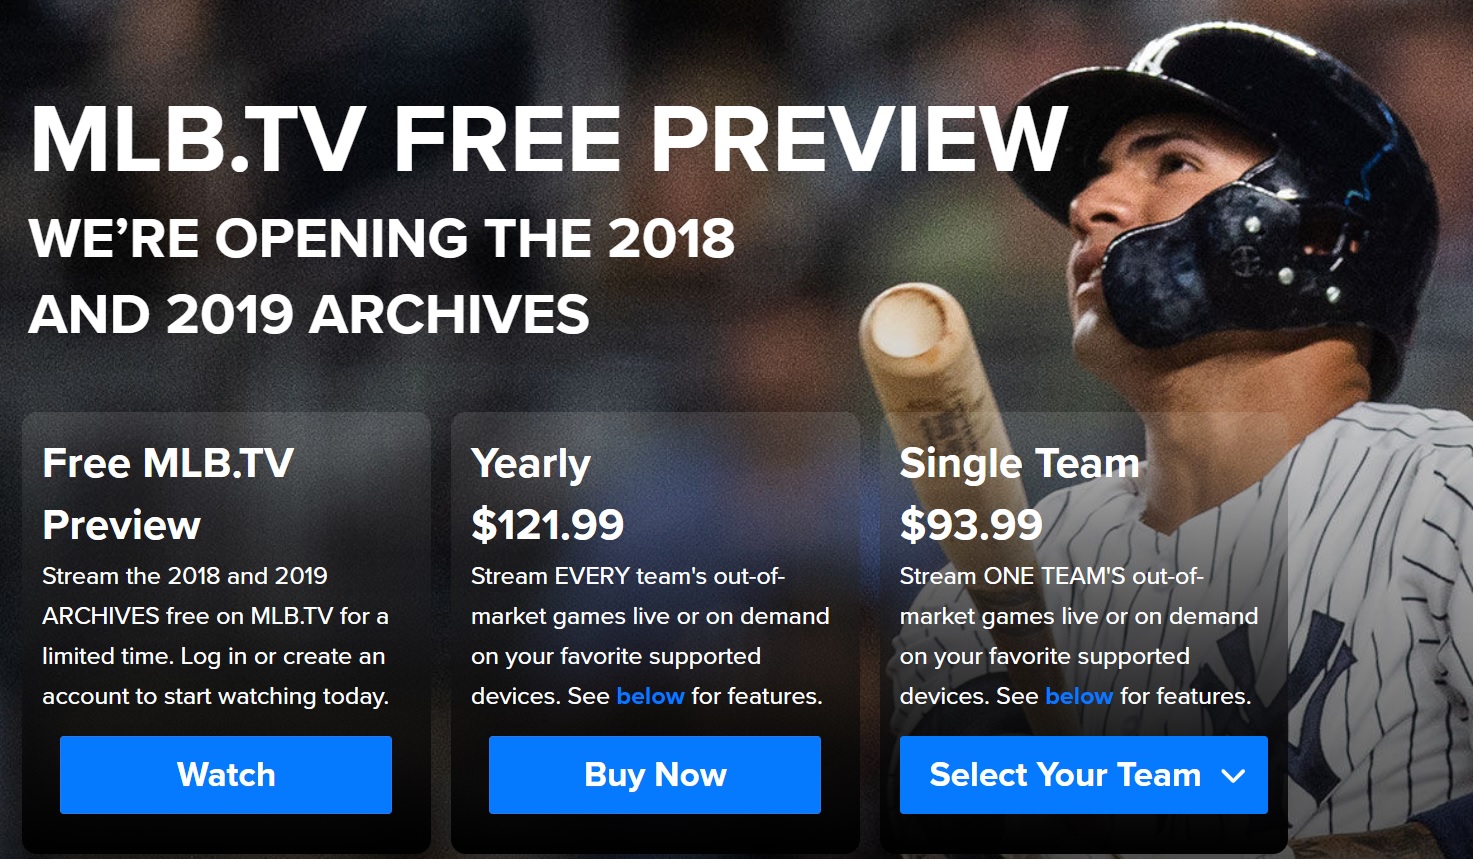Click the $121.99 yearly price
The width and height of the screenshot is (1473, 859).
point(547,525)
